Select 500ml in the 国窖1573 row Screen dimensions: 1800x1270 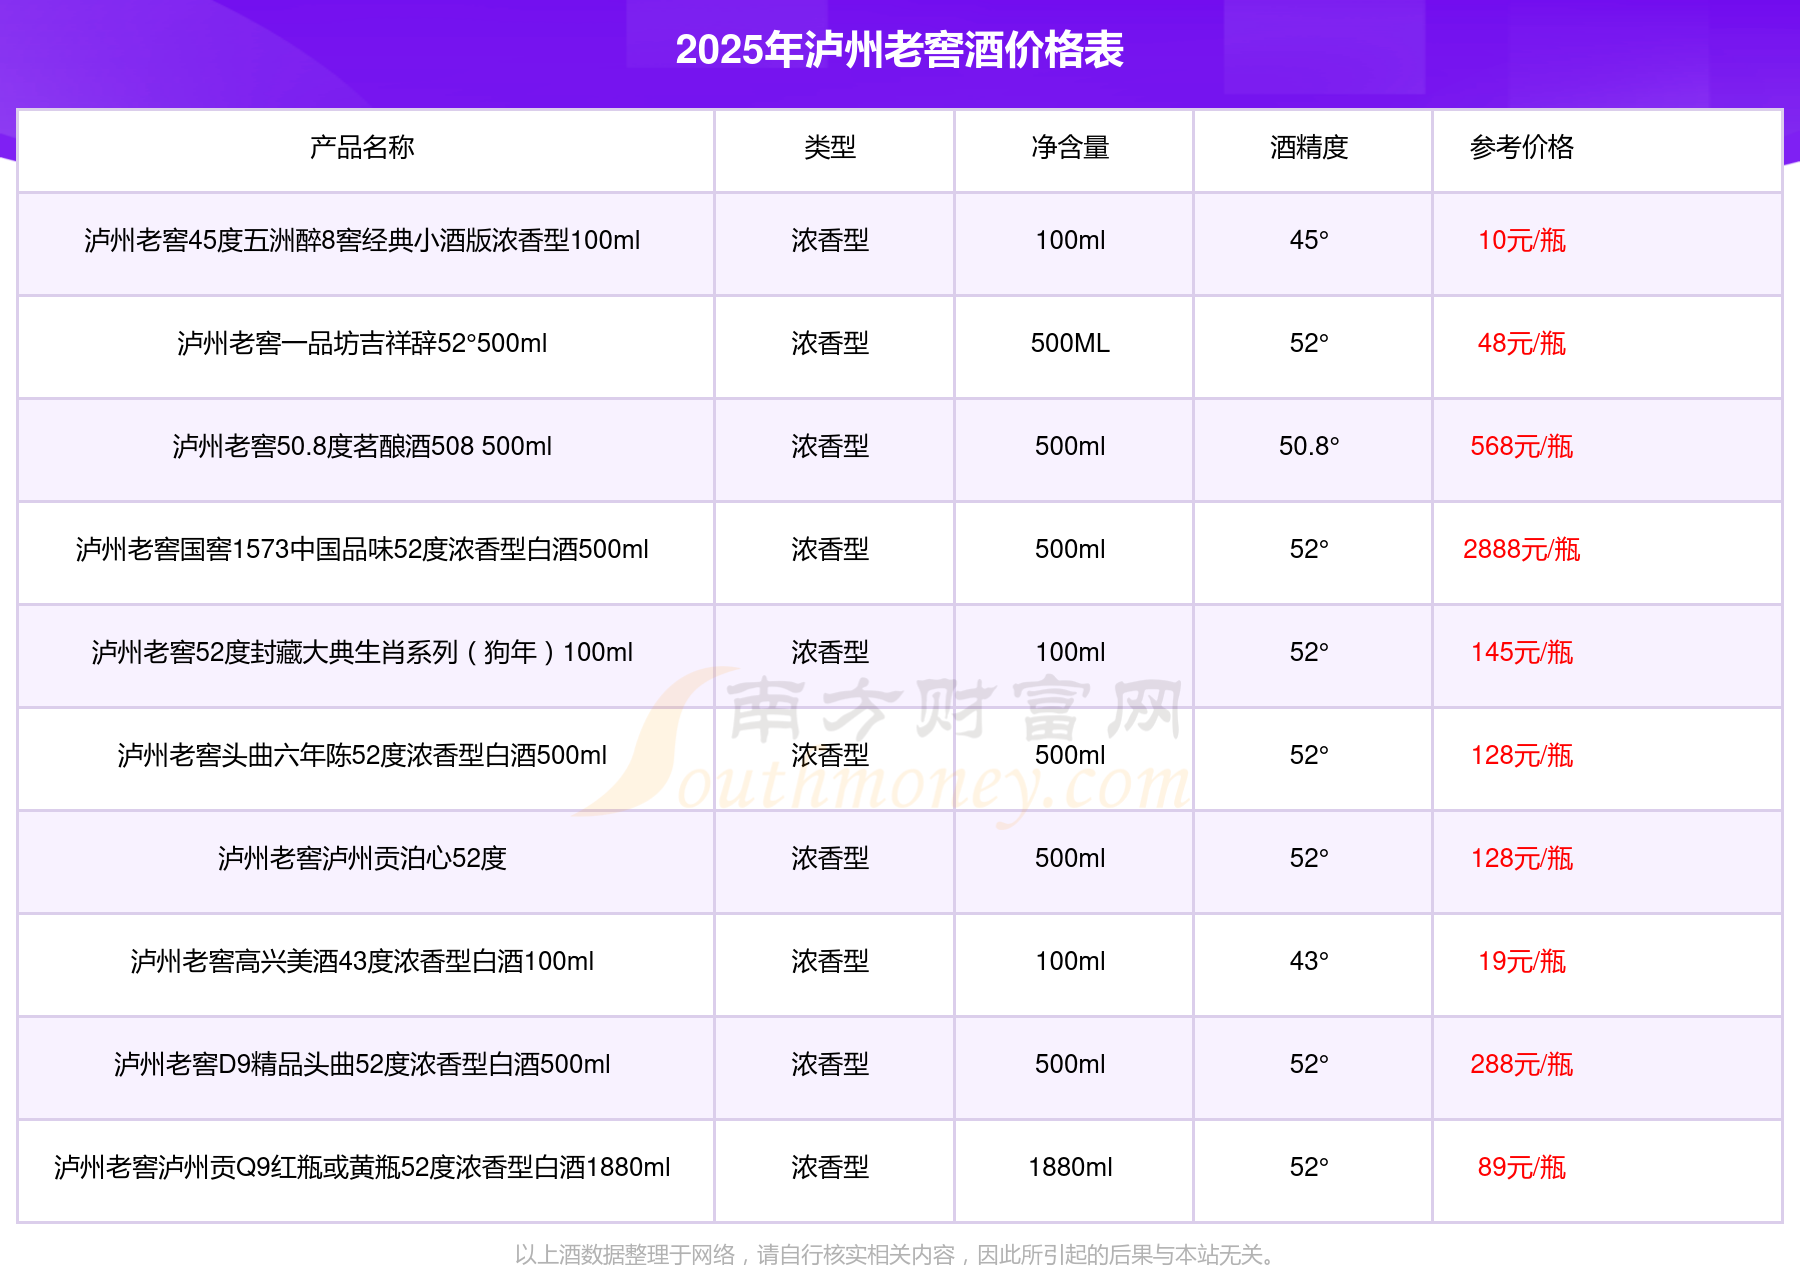point(1070,549)
